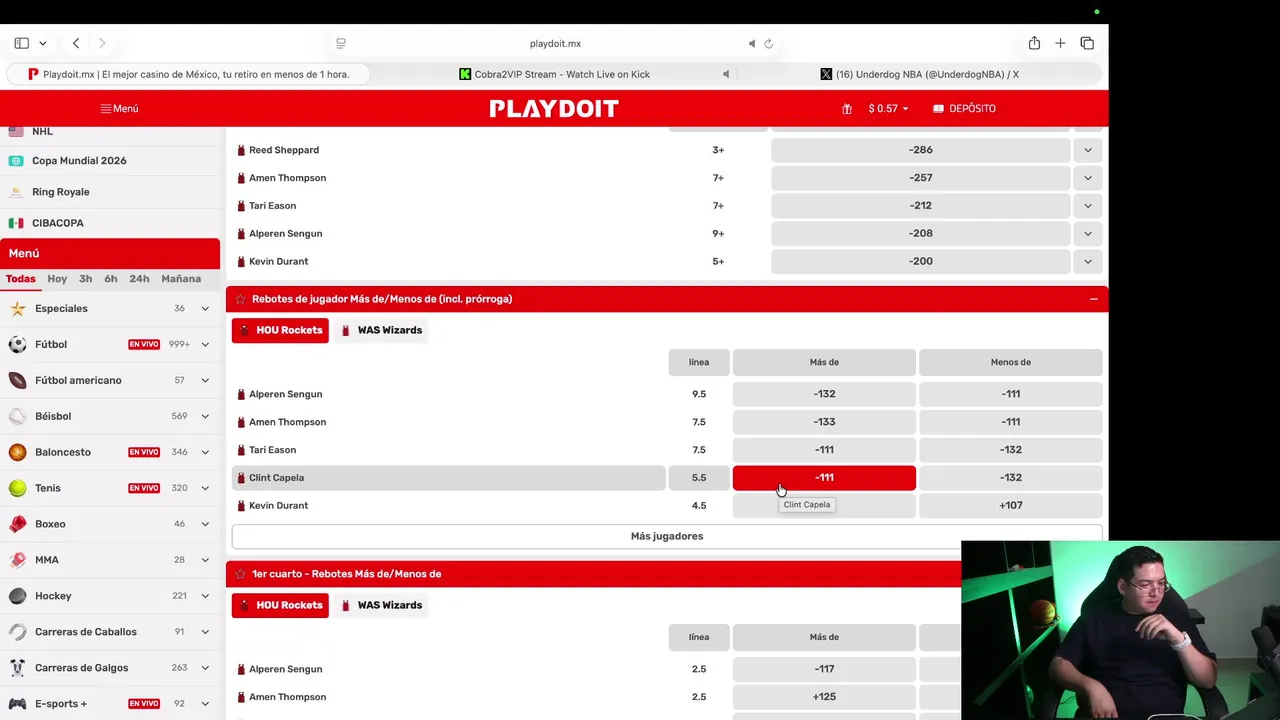
Task: Click the Carreras de Caballos icon
Action: [17, 632]
